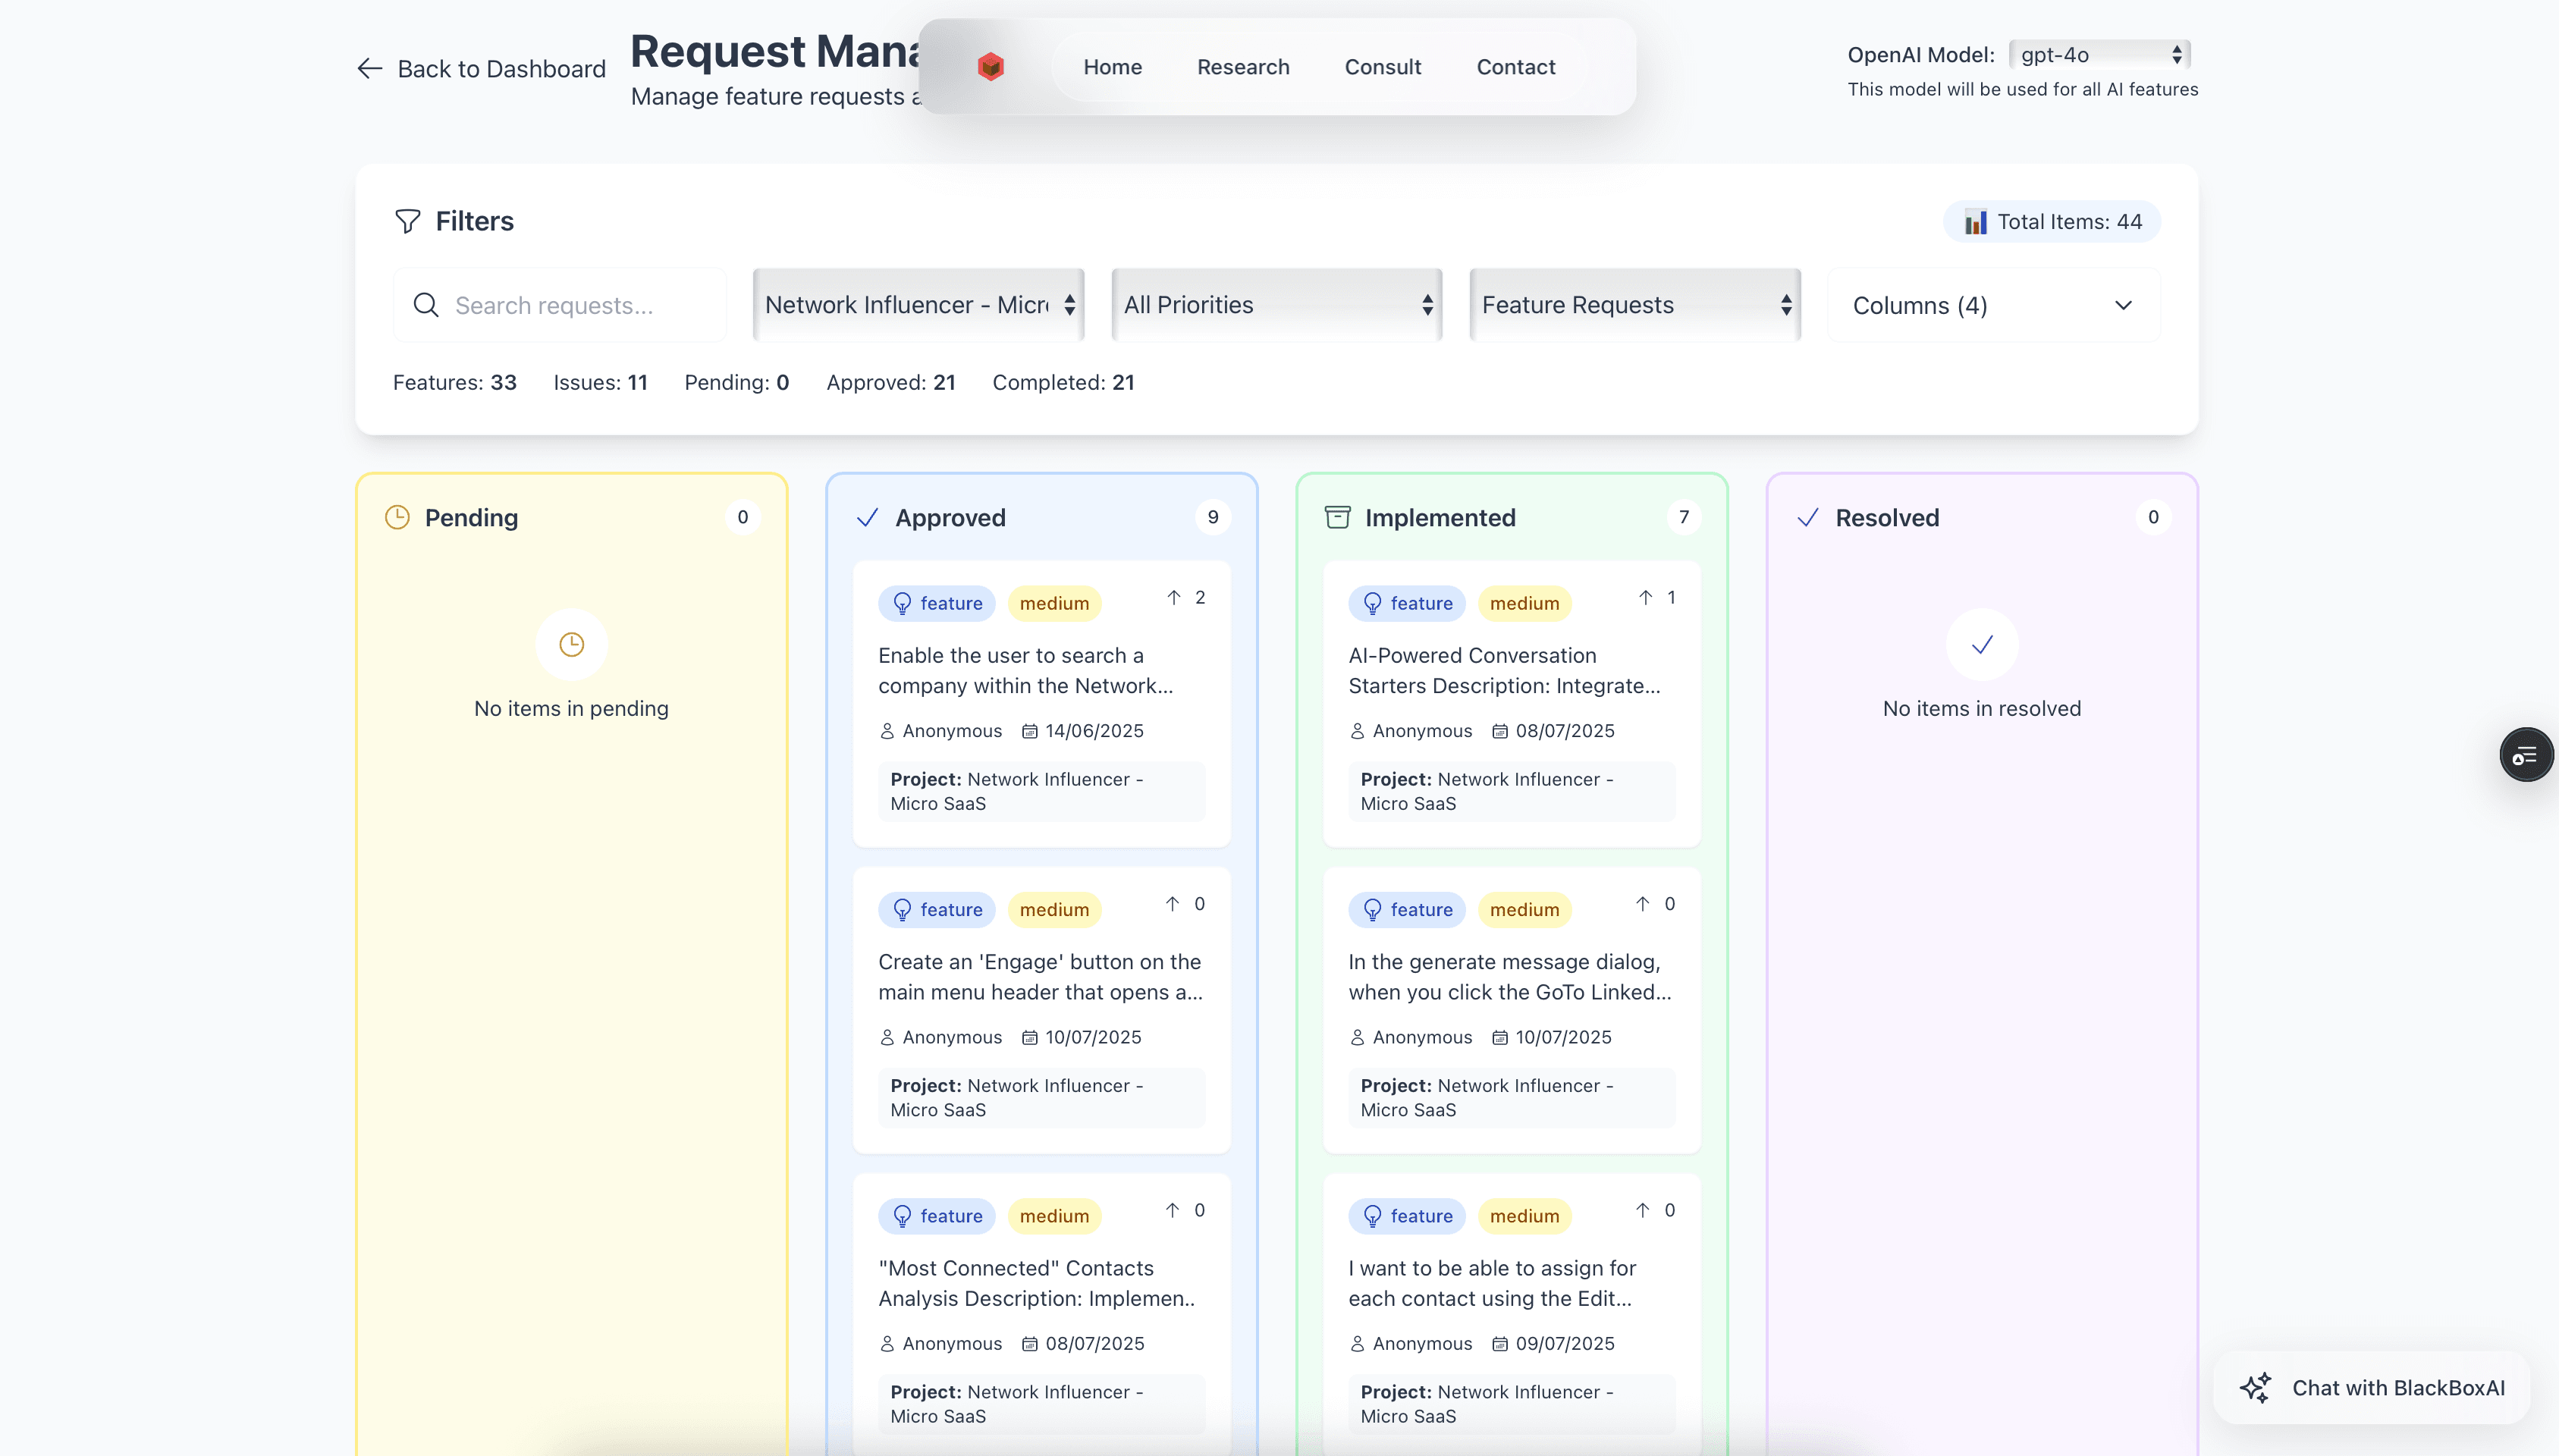
Task: Open the OpenAI Model gpt-4o dropdown
Action: click(x=2099, y=55)
